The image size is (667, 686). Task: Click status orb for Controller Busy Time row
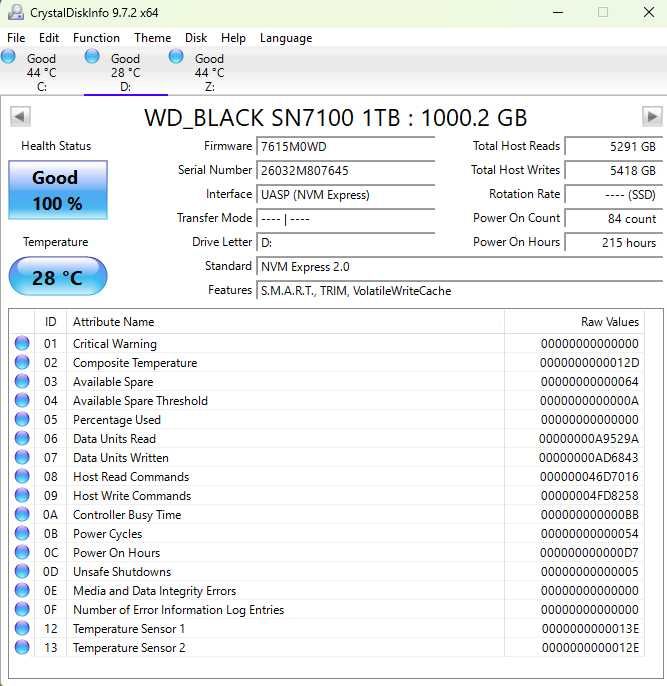click(x=22, y=514)
